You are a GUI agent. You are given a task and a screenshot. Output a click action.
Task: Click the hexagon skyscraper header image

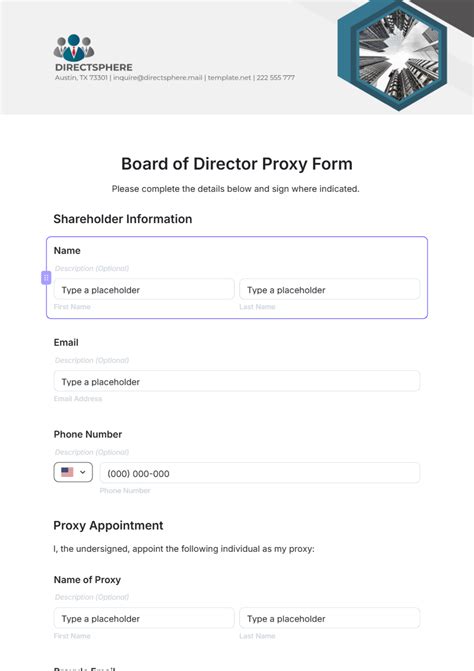(393, 56)
